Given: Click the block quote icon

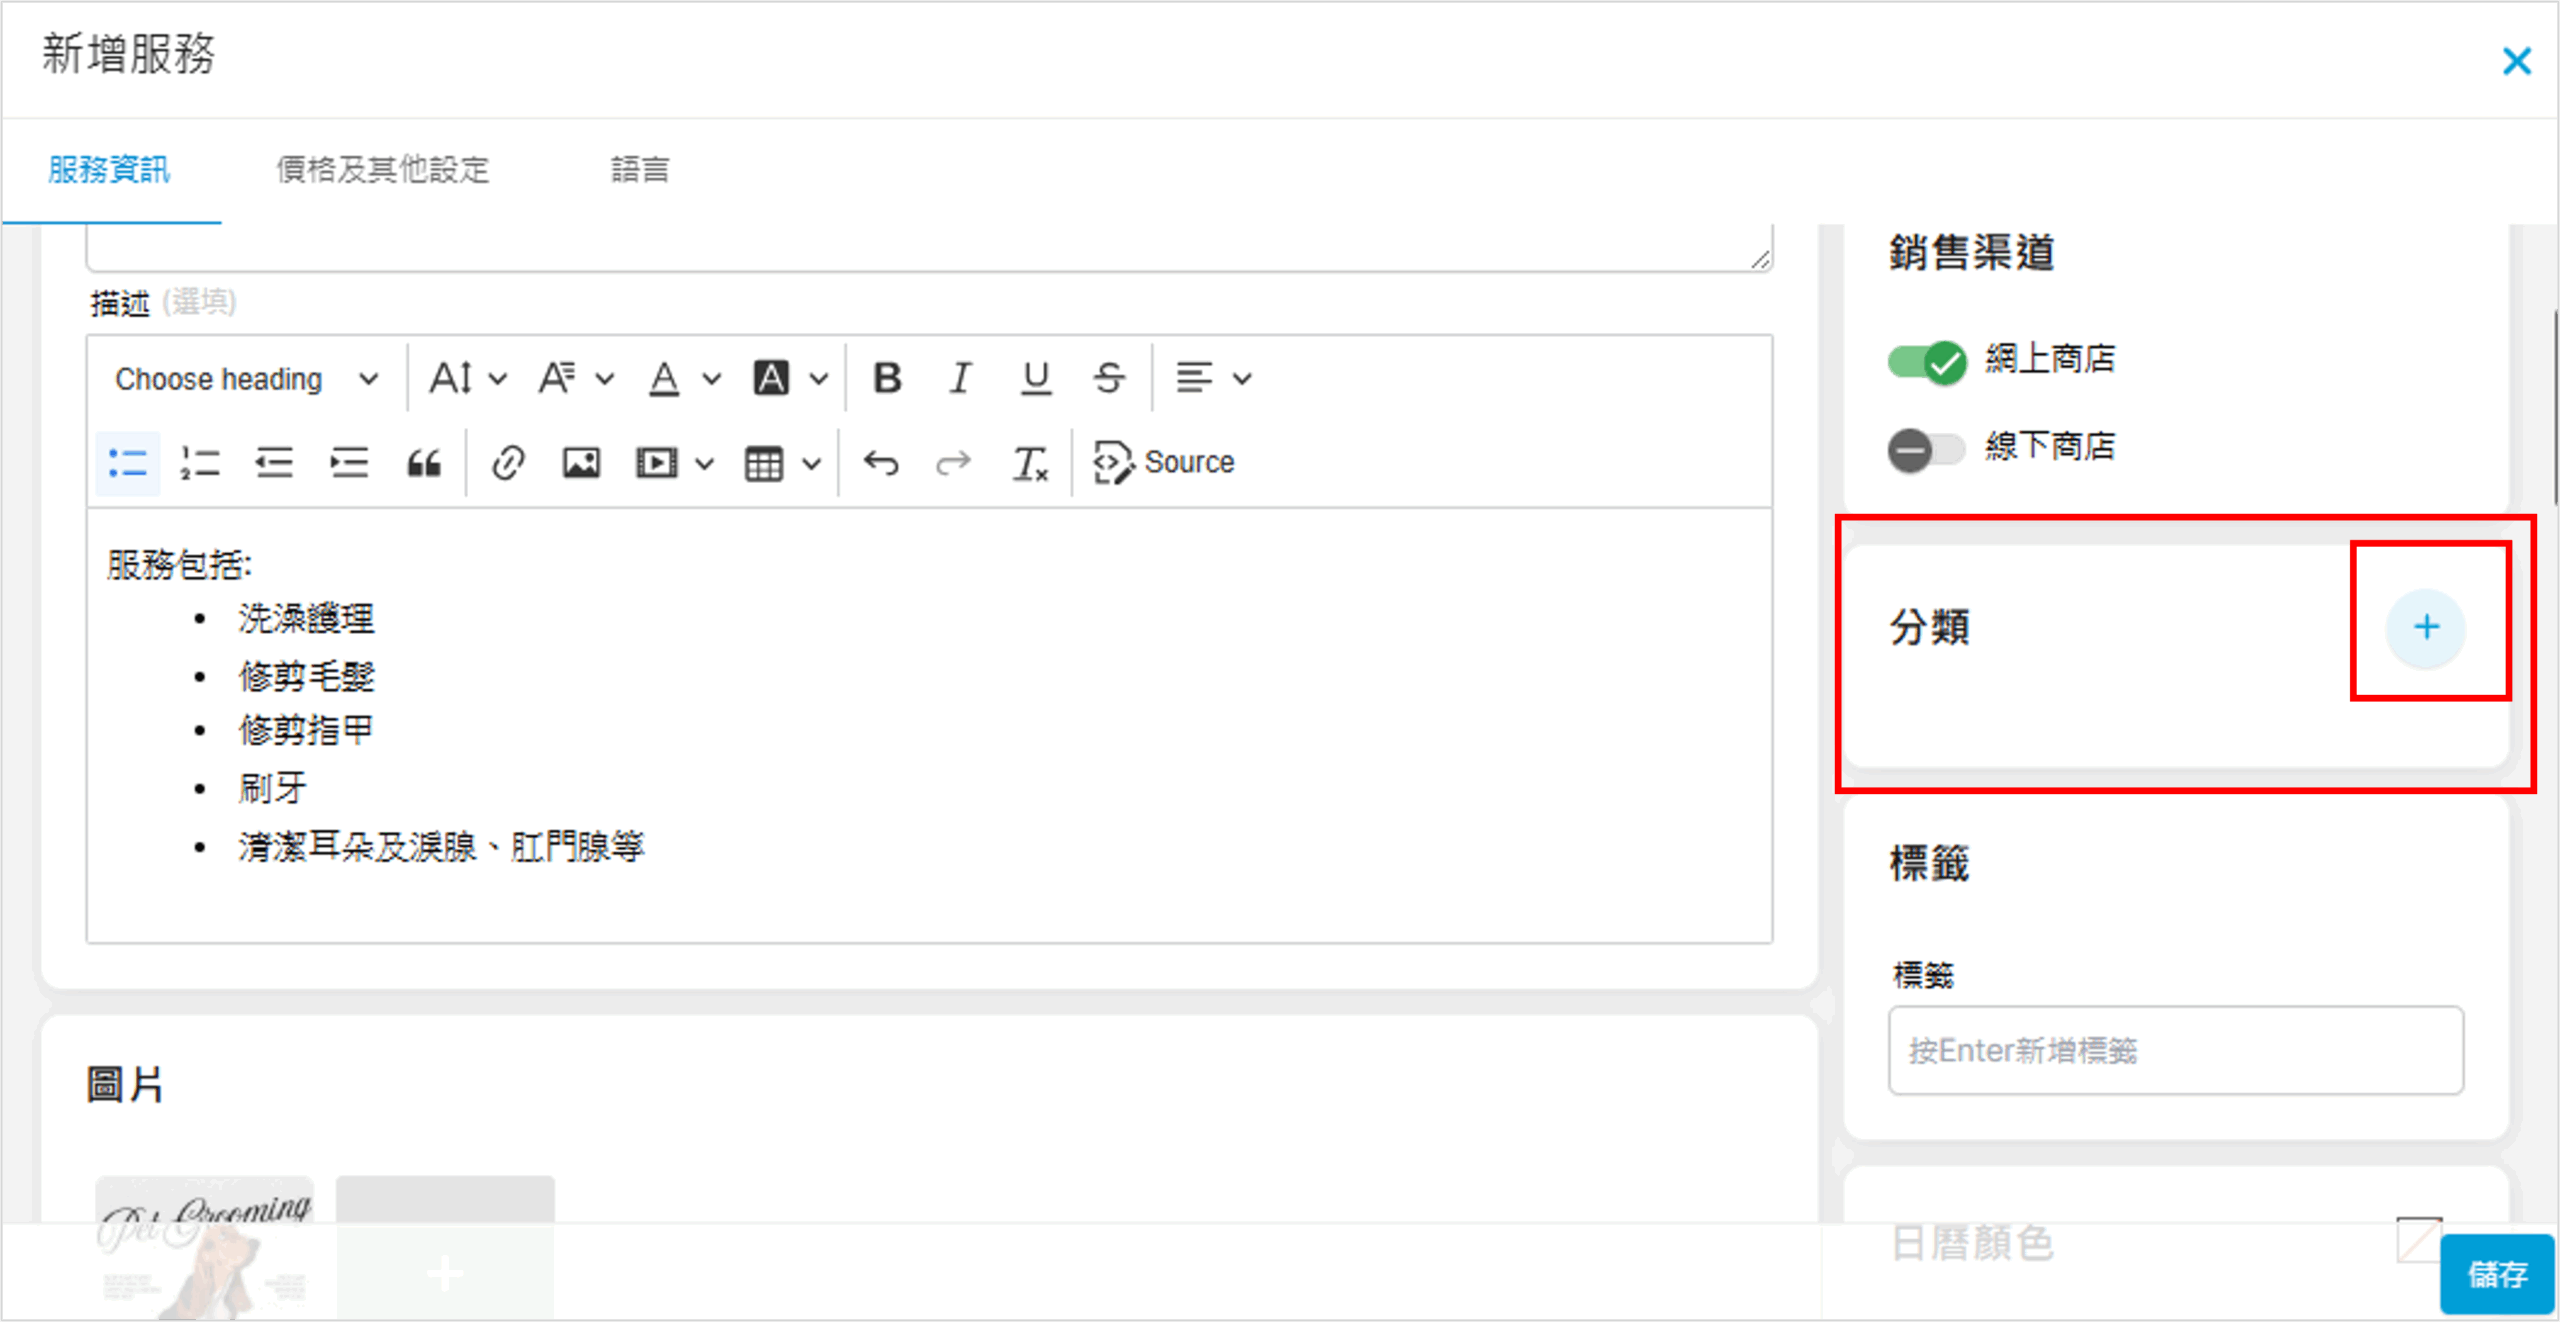Looking at the screenshot, I should pos(424,463).
